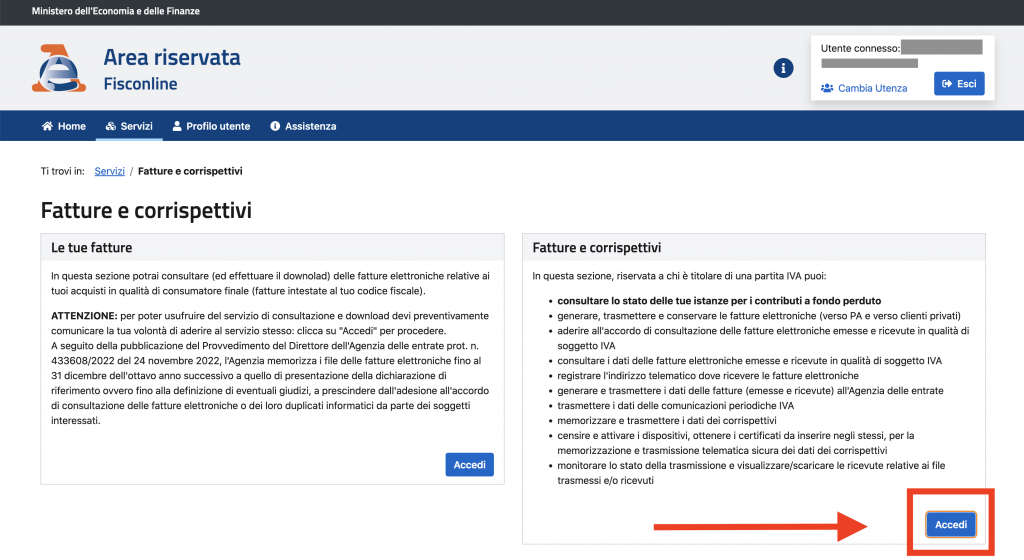This screenshot has height=560, width=1024.
Task: Click the Cambia Utenza link
Action: [872, 88]
